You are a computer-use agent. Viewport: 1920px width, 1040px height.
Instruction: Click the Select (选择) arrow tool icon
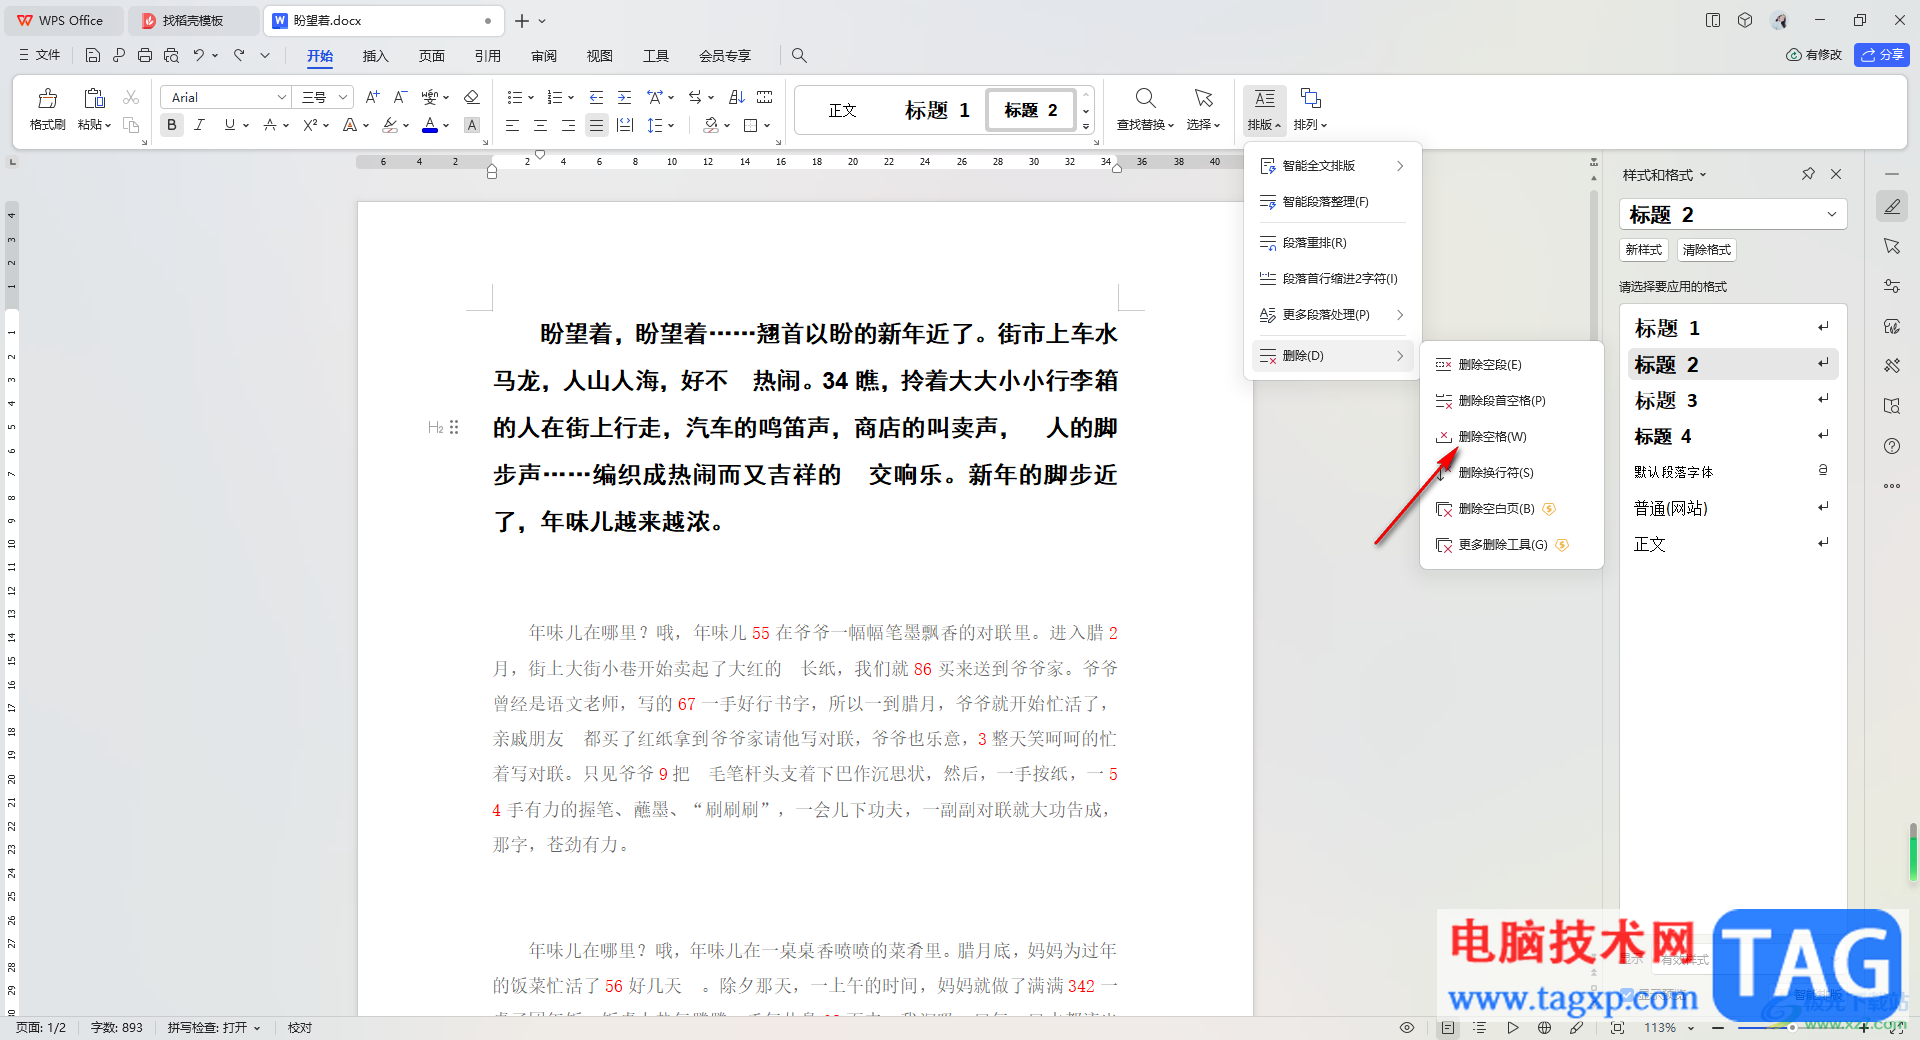pos(1203,98)
